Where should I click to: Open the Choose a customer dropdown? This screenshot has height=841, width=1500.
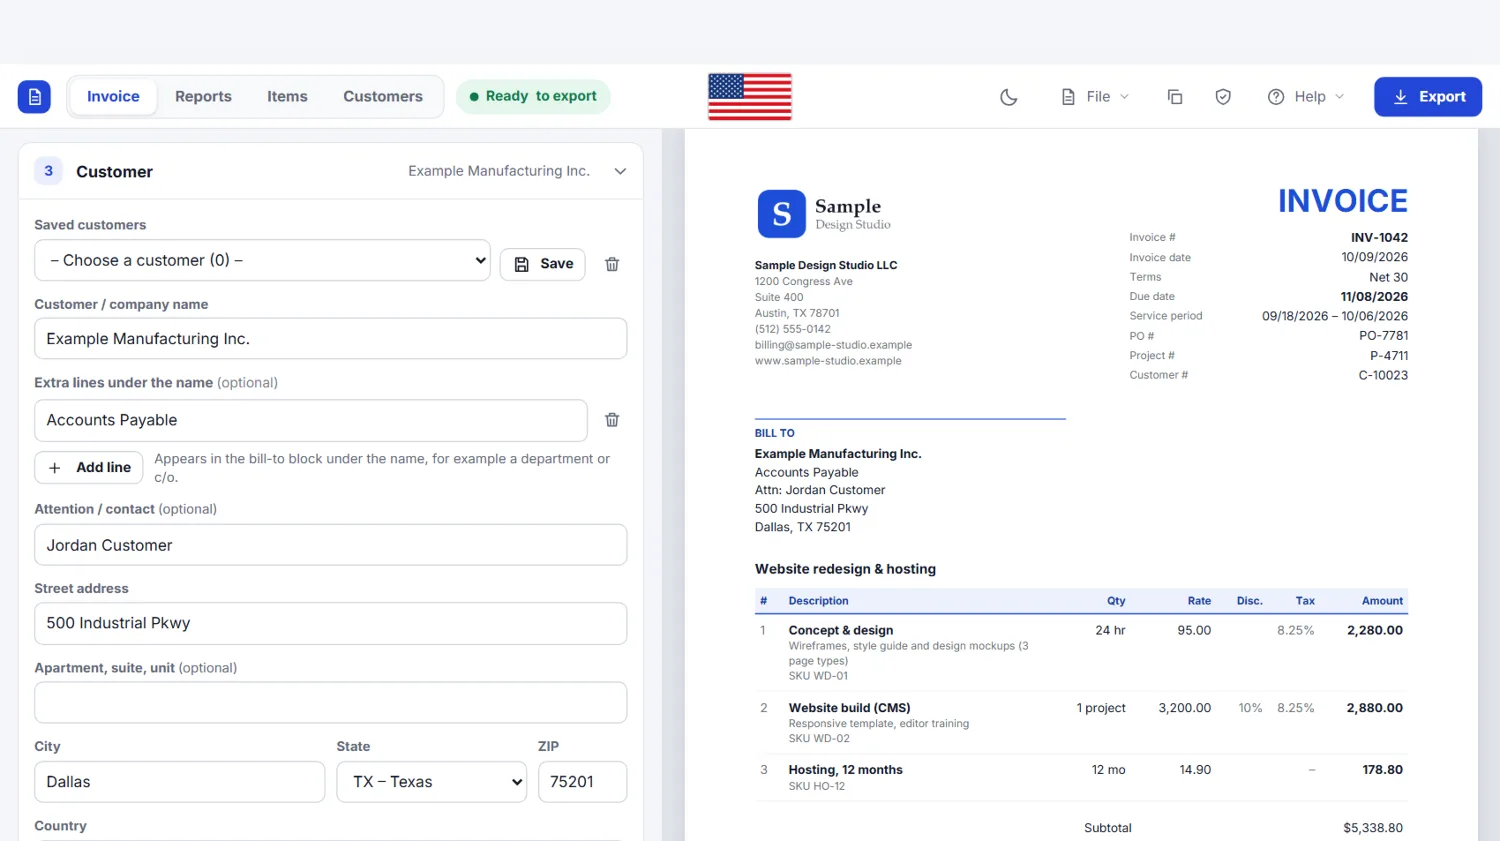click(262, 260)
